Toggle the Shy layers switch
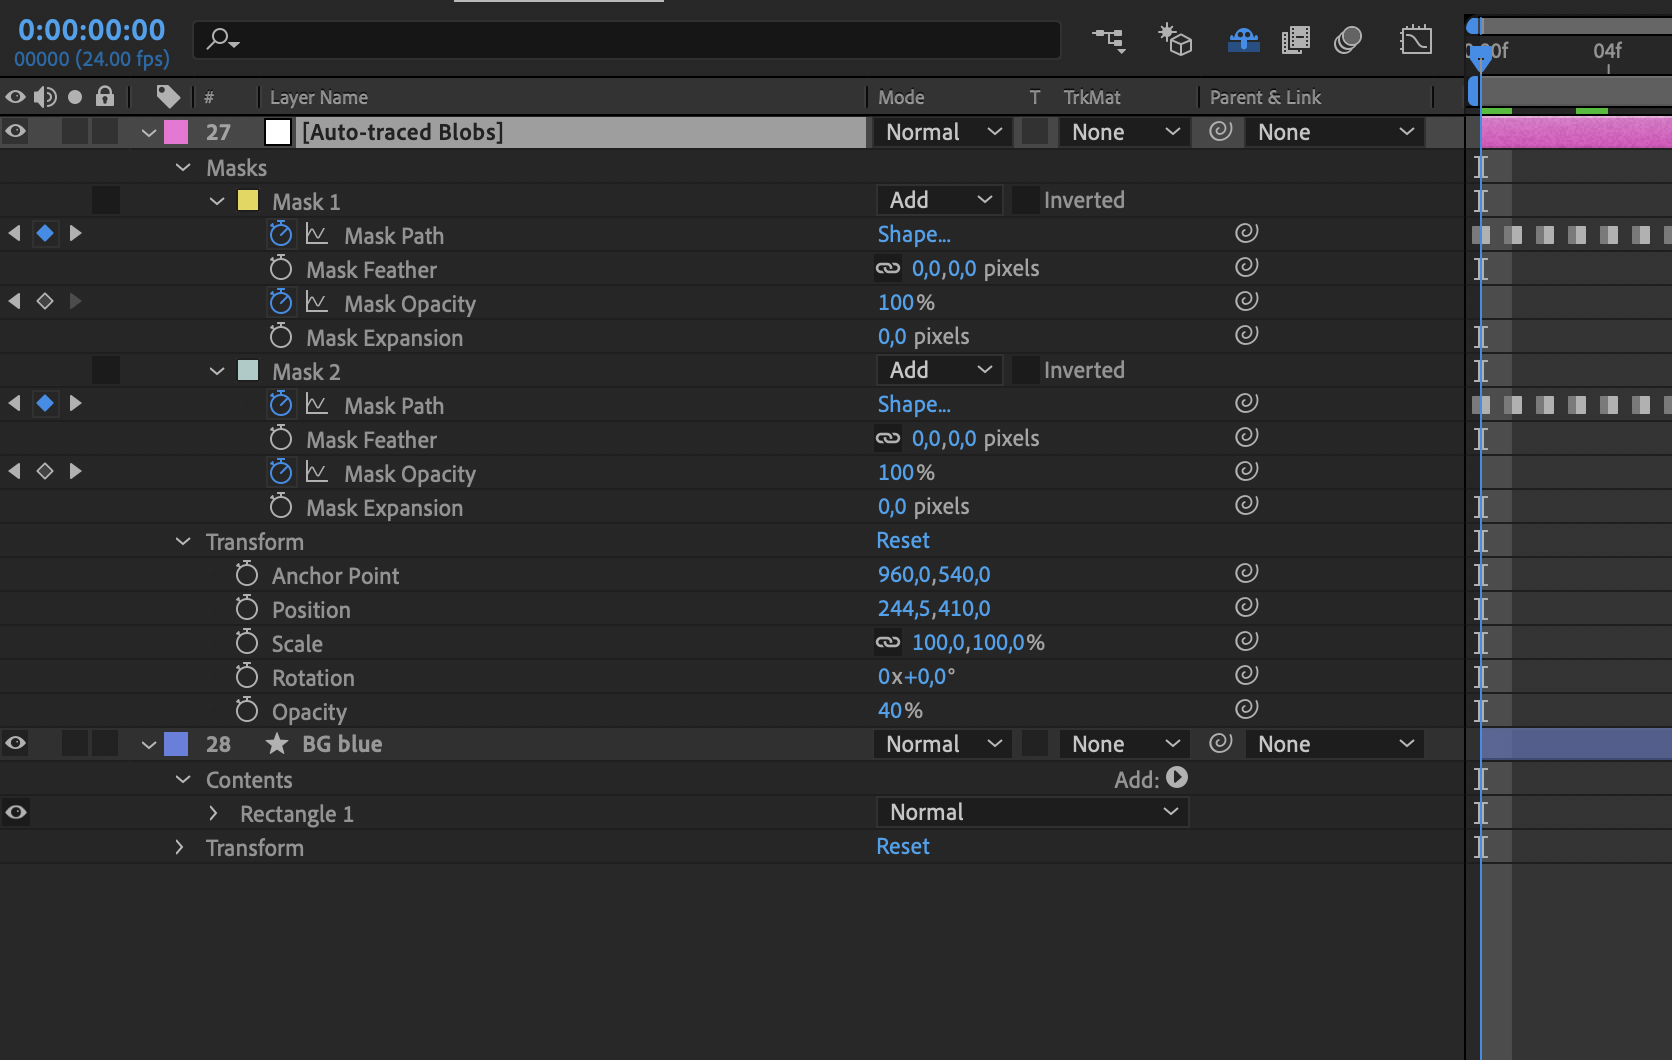Image resolution: width=1672 pixels, height=1060 pixels. click(1244, 40)
